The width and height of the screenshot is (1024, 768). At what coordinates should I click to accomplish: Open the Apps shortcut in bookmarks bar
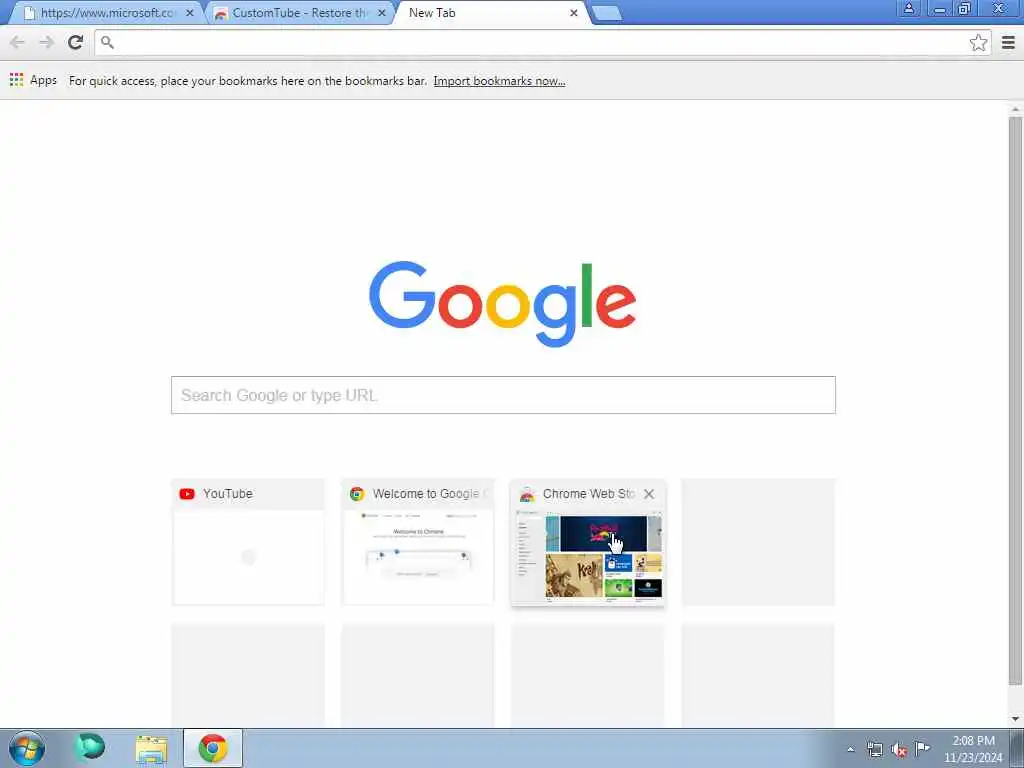click(x=33, y=80)
